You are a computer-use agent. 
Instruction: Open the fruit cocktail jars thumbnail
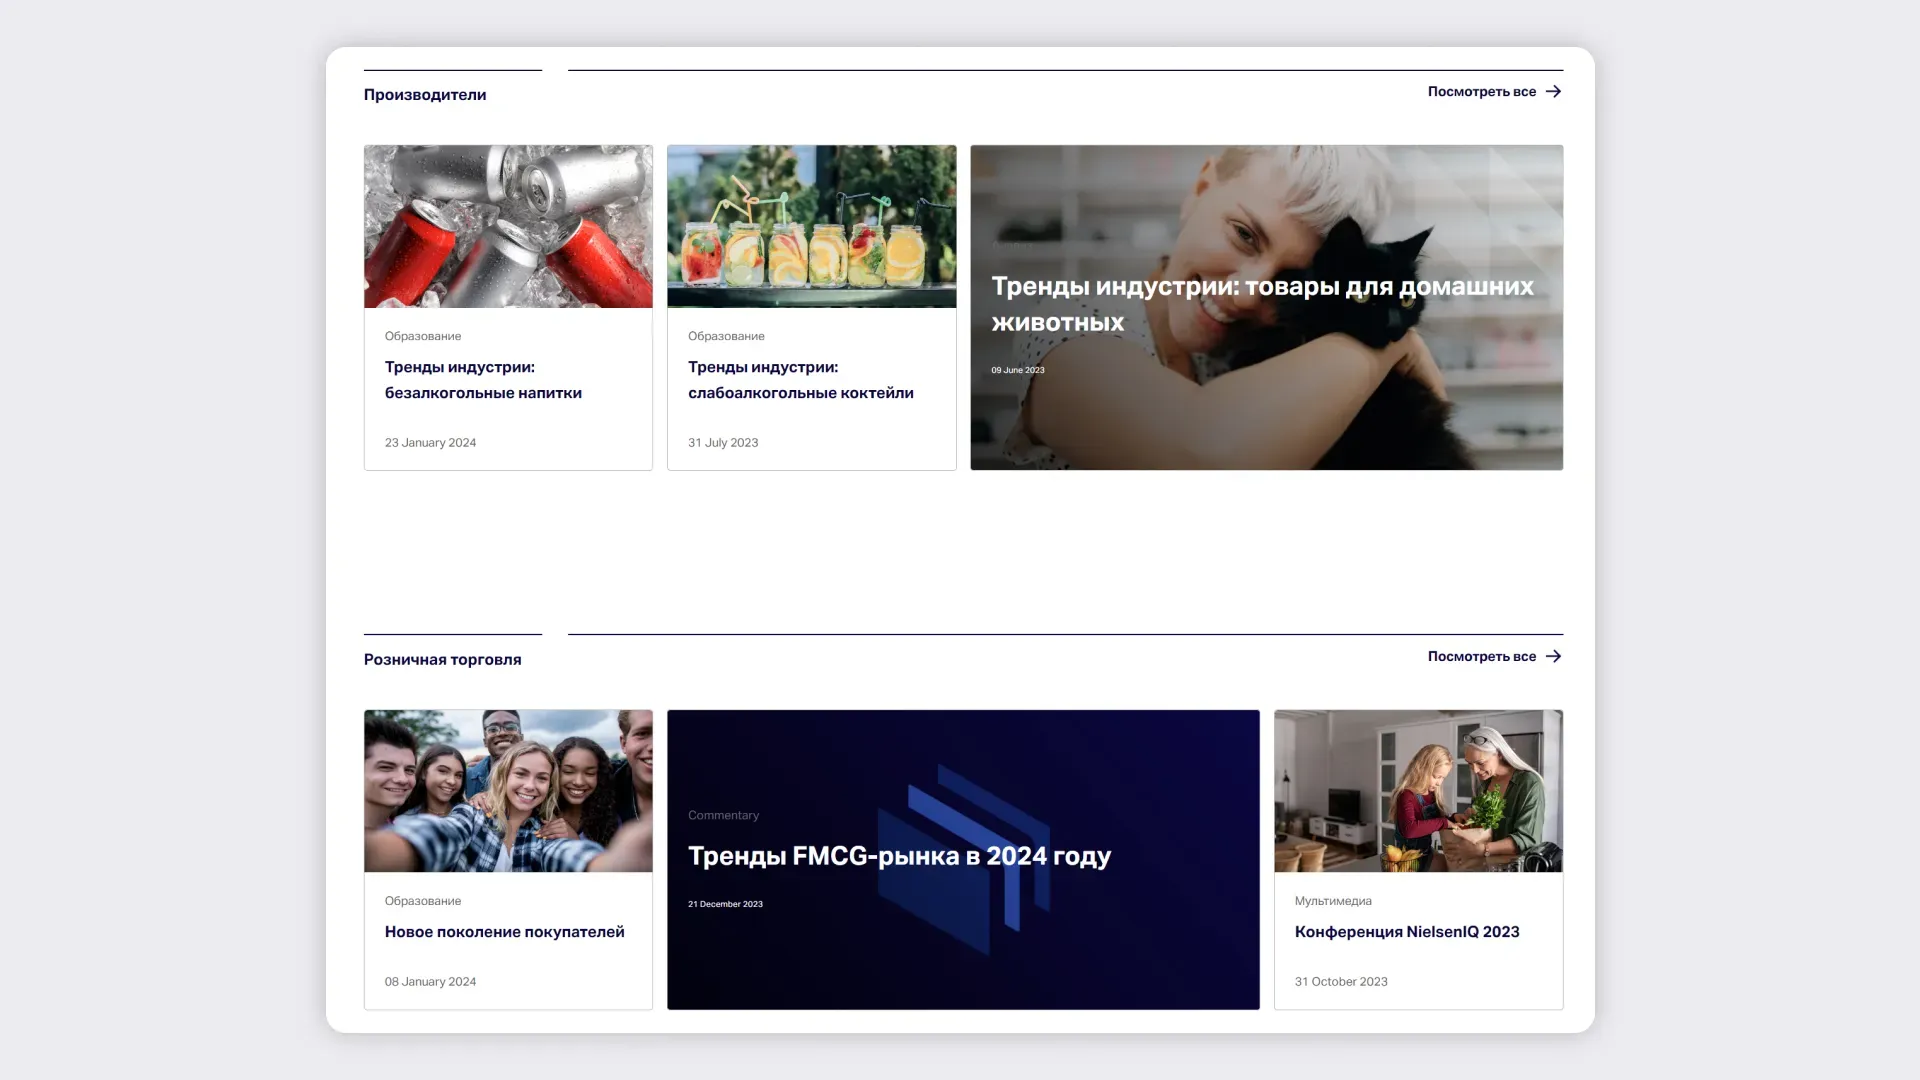point(811,226)
